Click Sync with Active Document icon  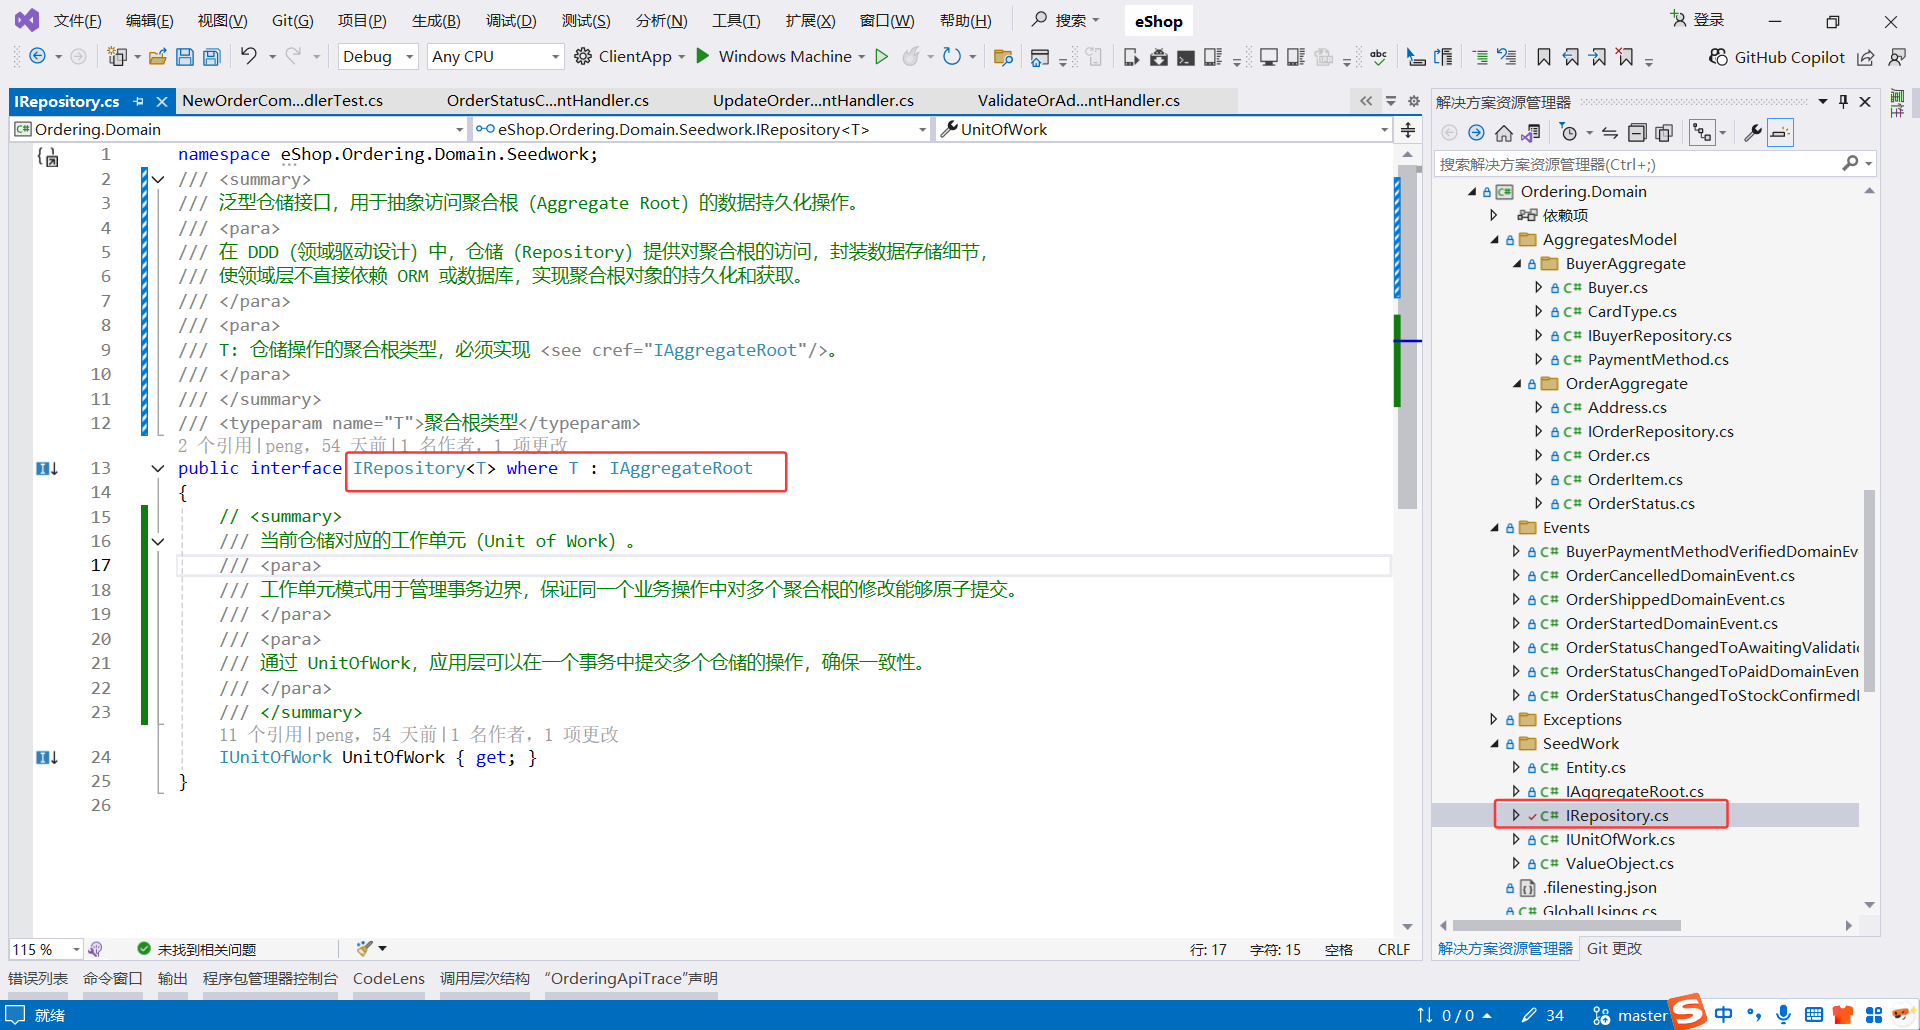click(x=1610, y=133)
